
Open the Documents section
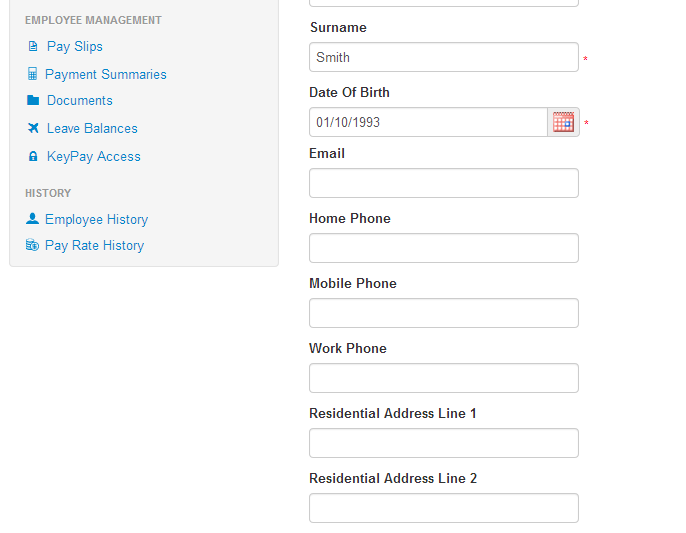[x=80, y=101]
